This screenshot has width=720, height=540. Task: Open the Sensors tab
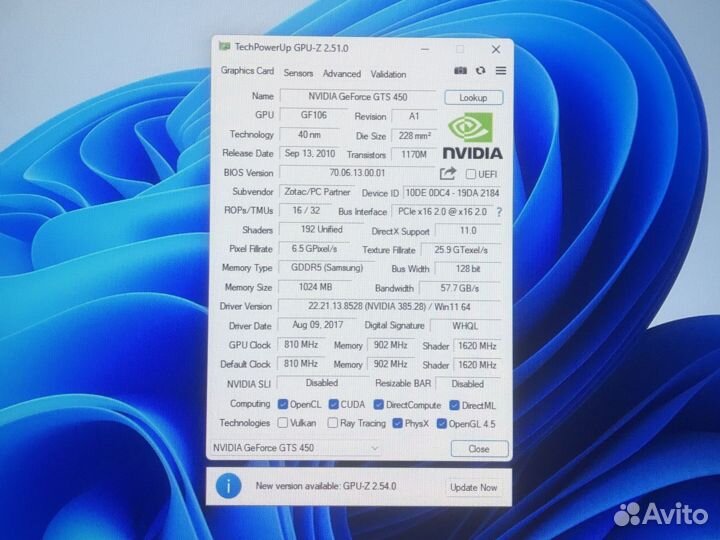pos(298,73)
